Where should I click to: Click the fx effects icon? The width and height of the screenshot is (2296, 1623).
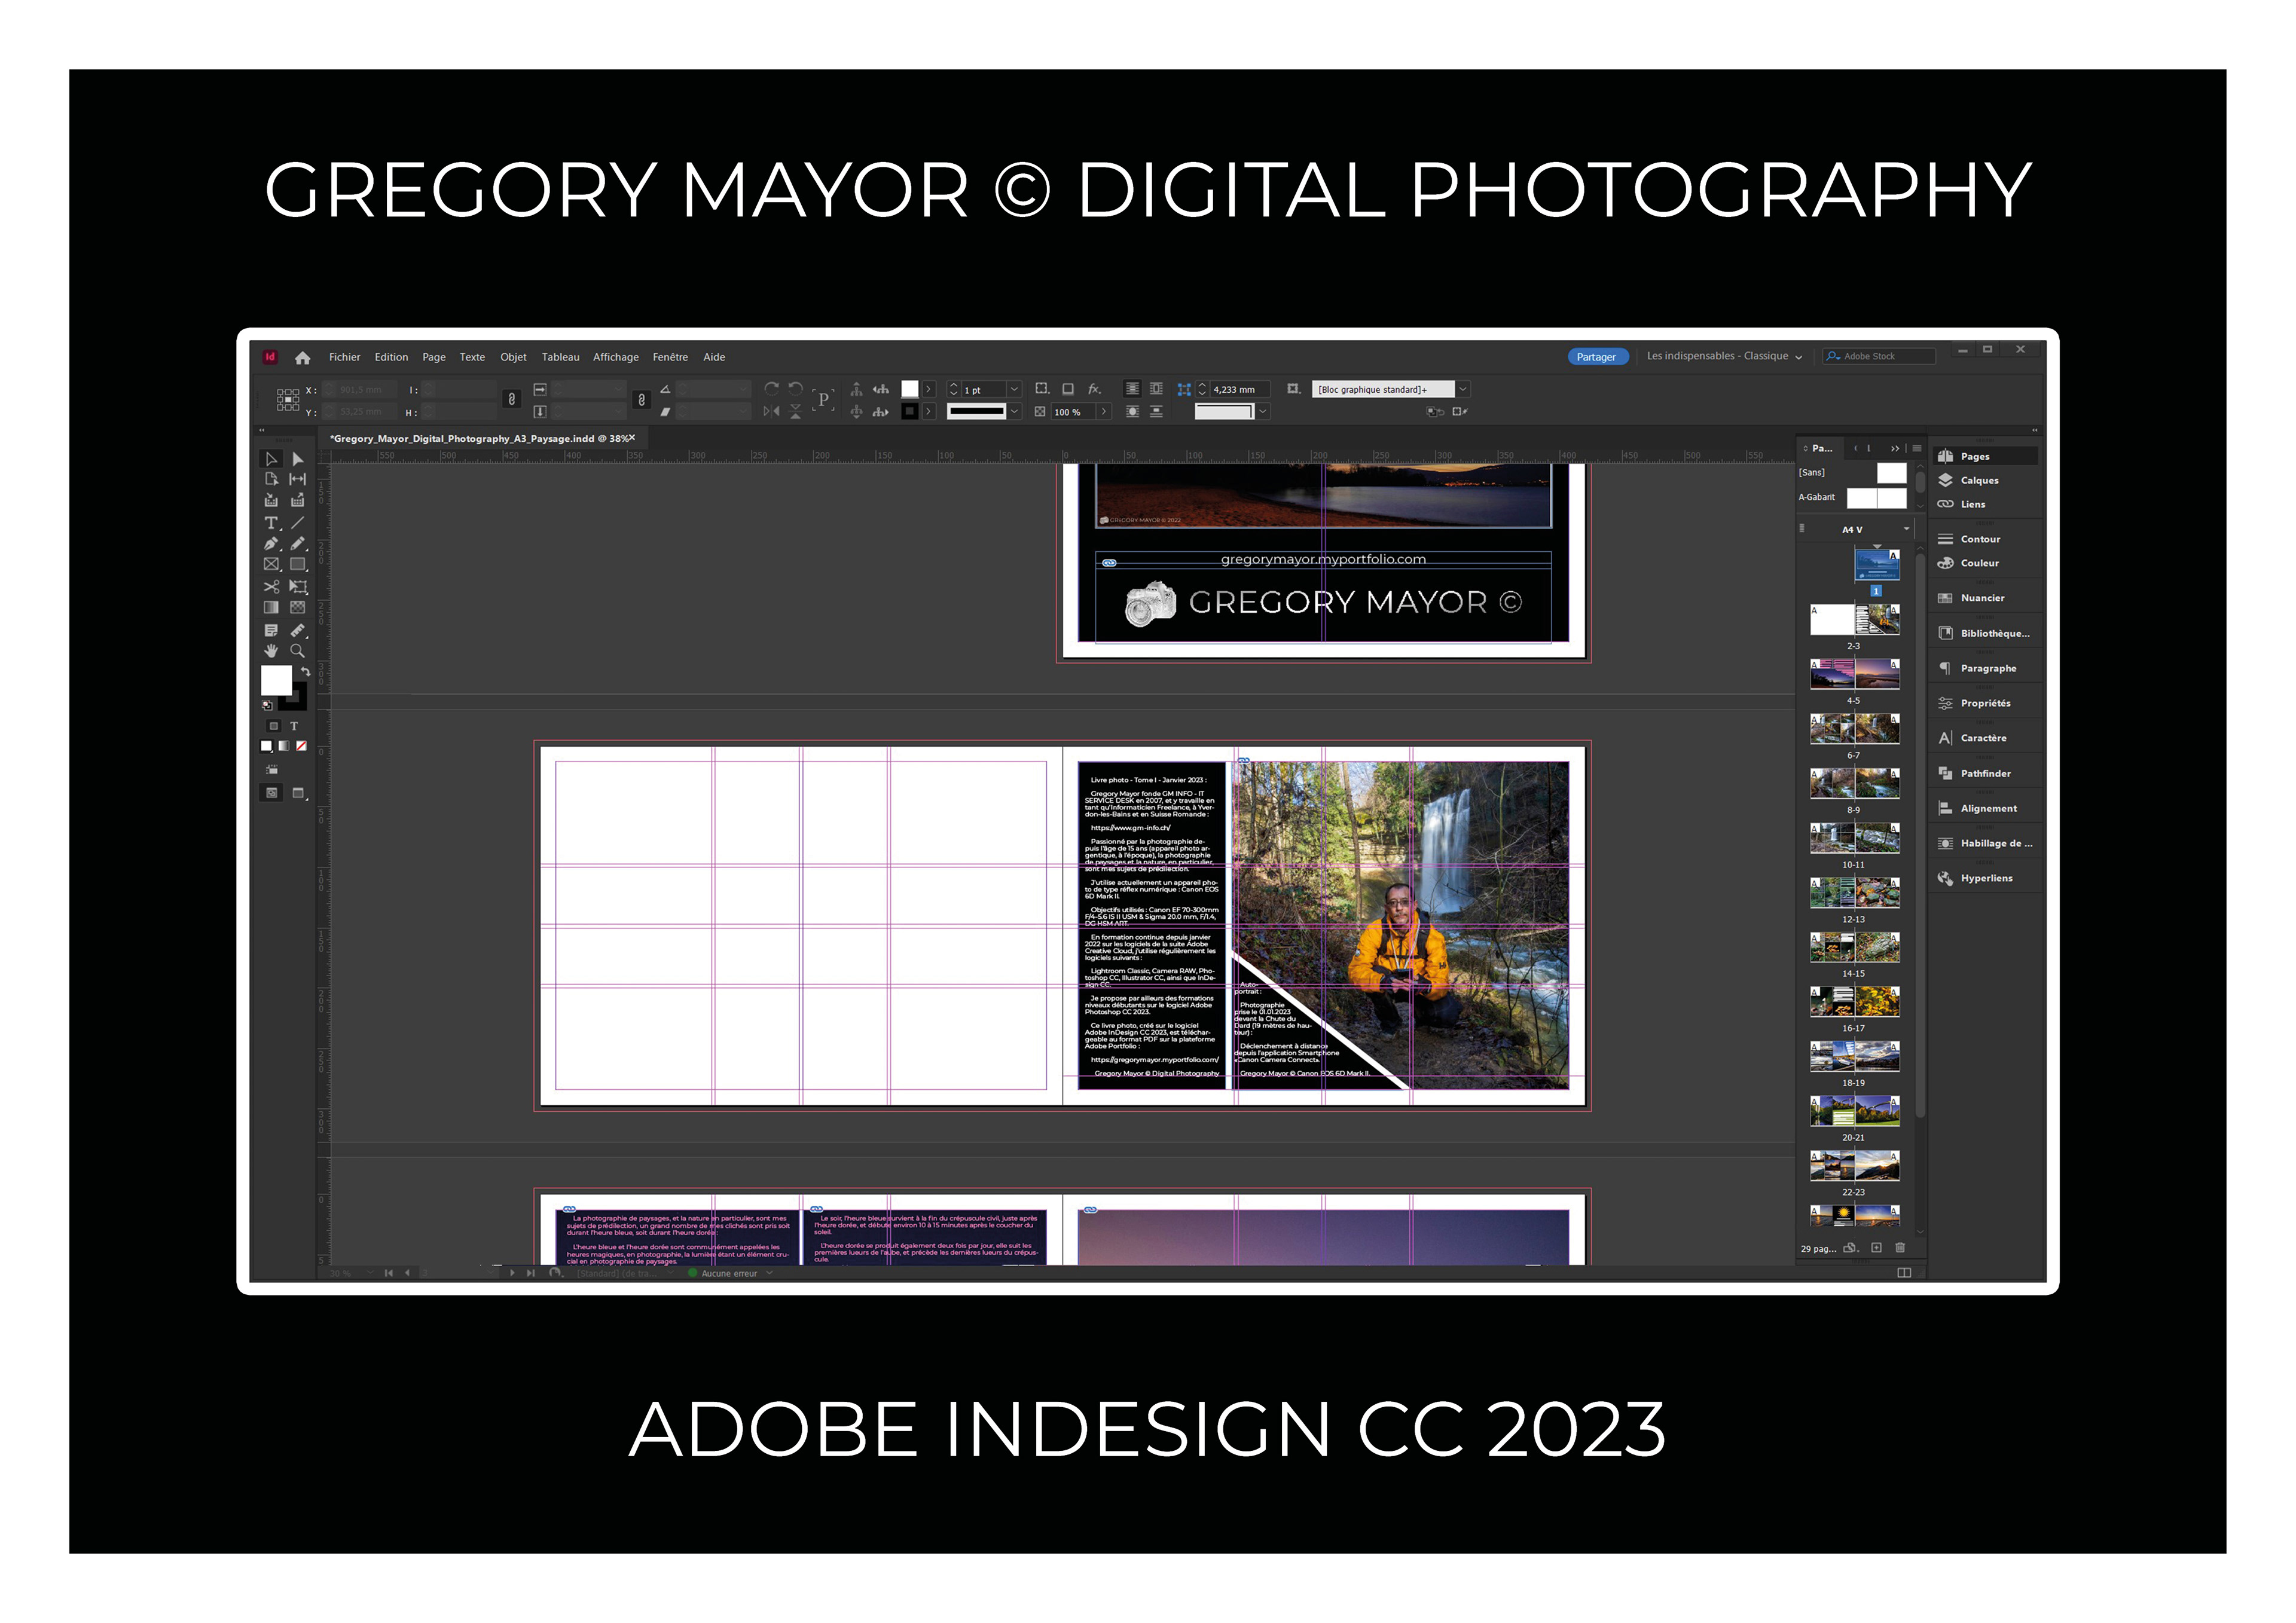click(x=1094, y=389)
